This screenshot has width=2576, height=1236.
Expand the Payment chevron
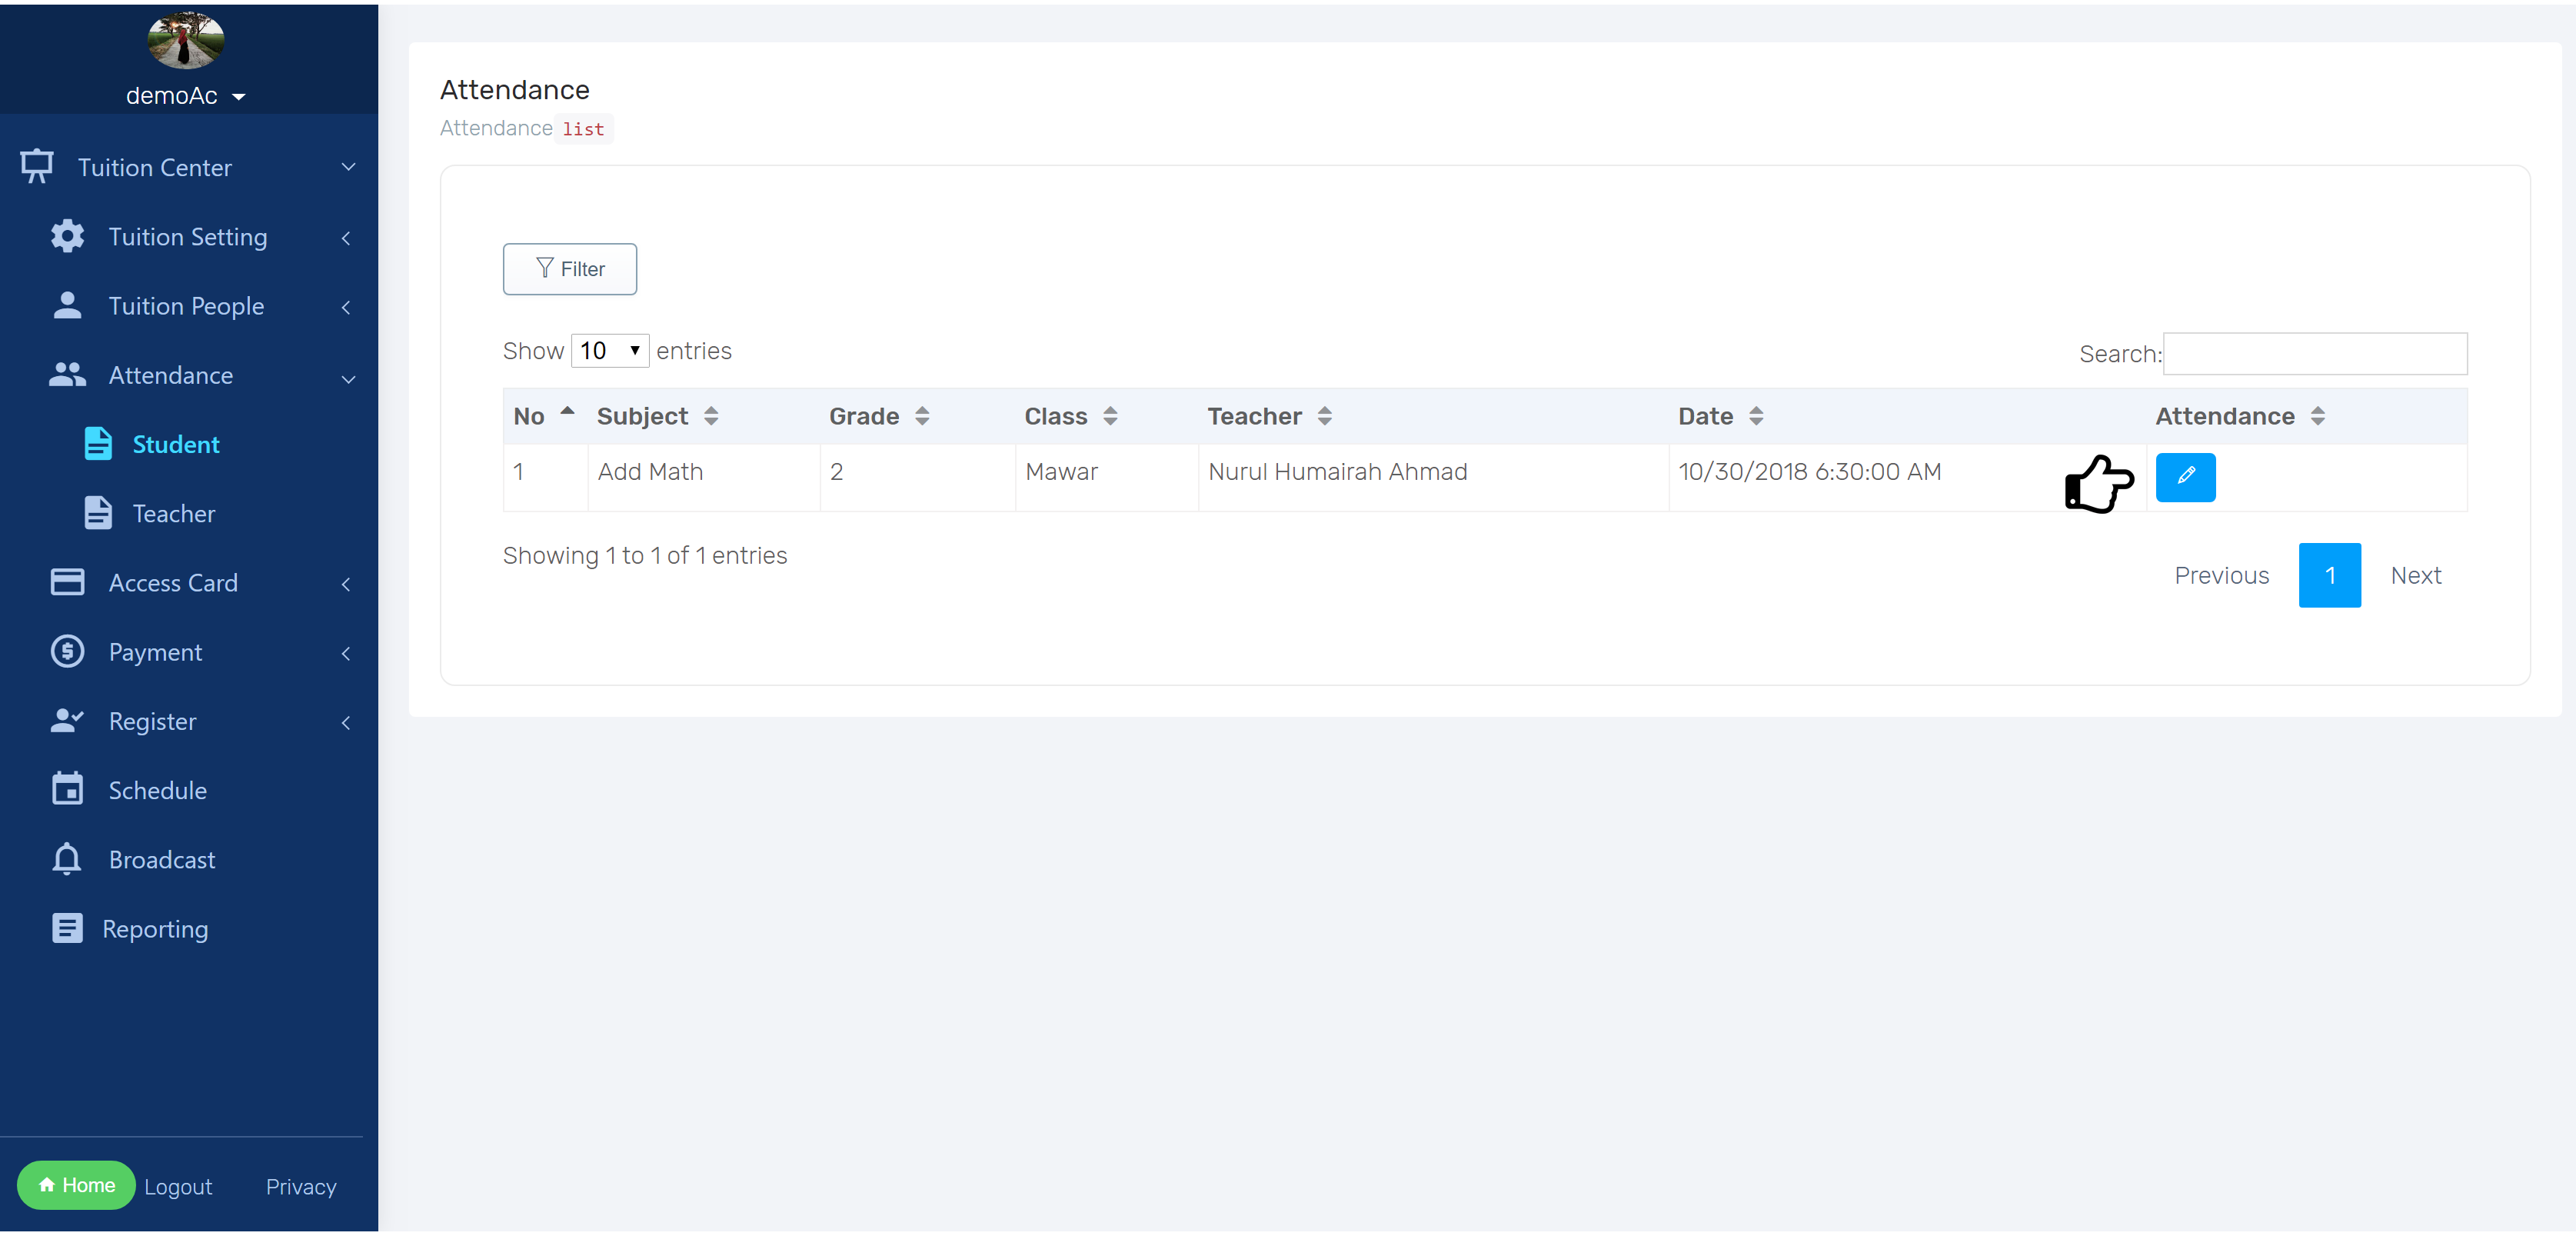(x=346, y=652)
